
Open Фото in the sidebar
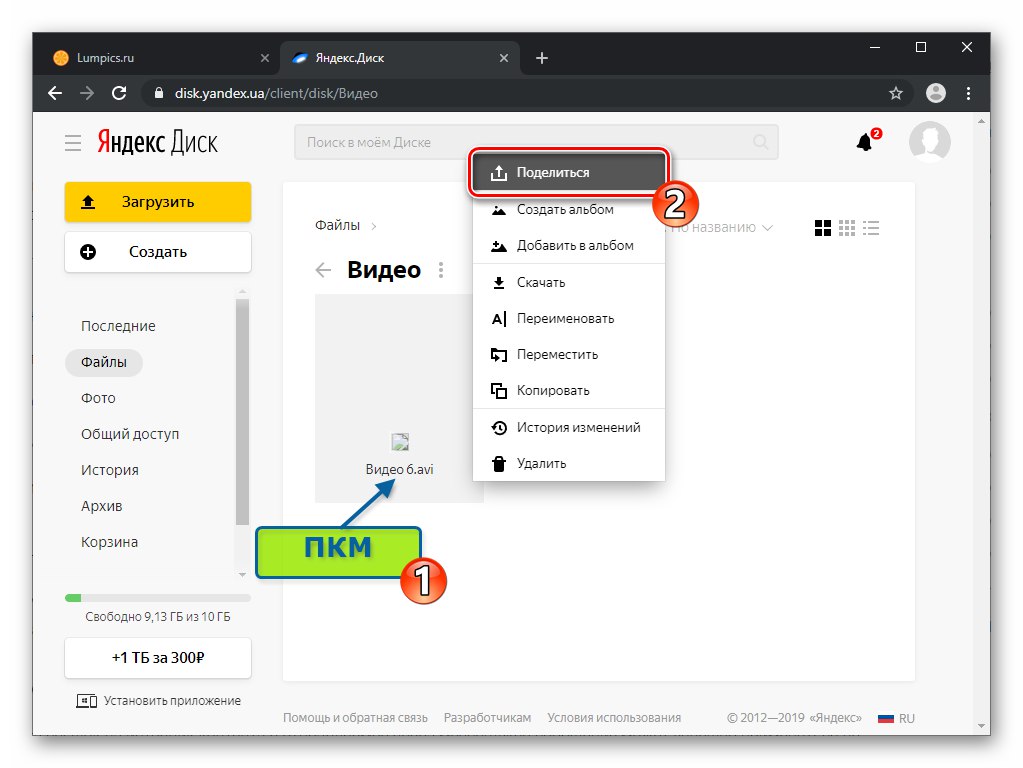99,398
